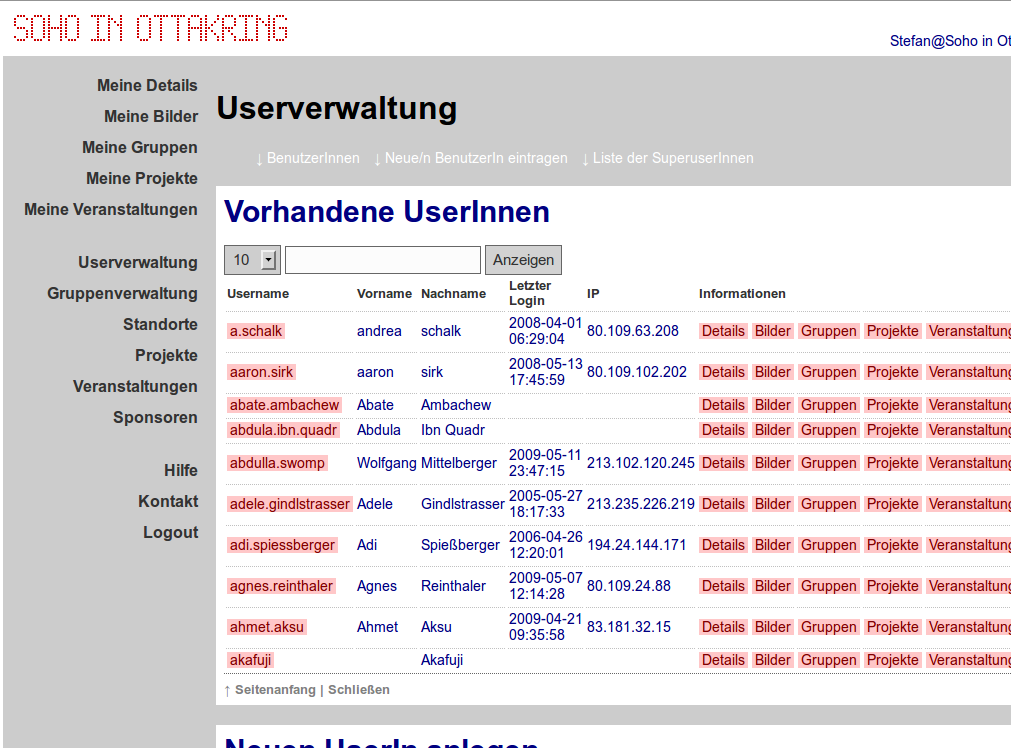1011x748 pixels.
Task: Select Meine Details in the sidebar
Action: (147, 85)
